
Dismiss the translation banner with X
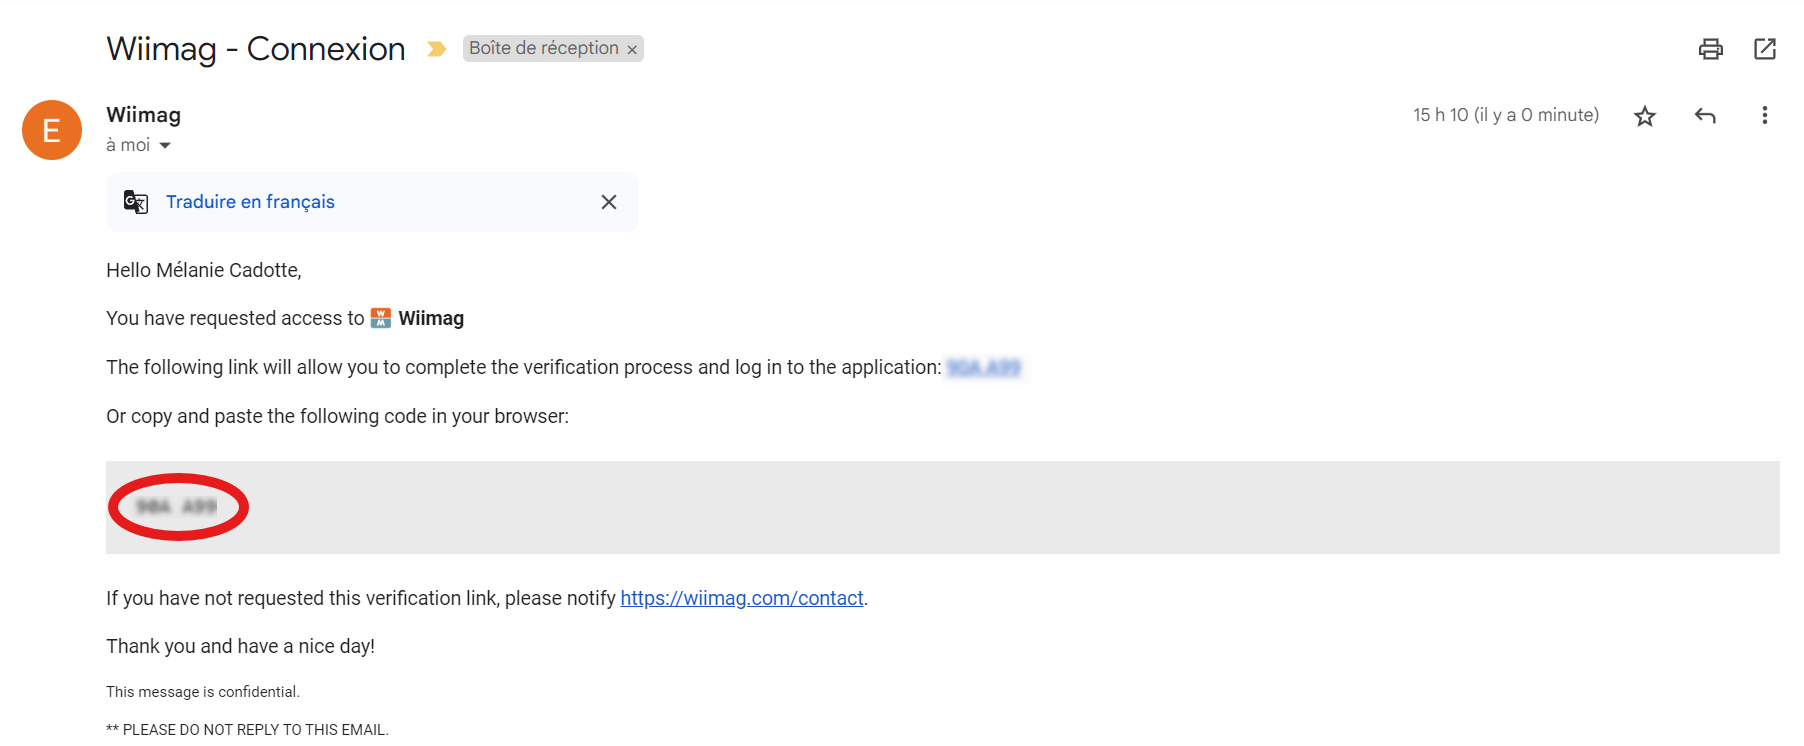click(609, 202)
